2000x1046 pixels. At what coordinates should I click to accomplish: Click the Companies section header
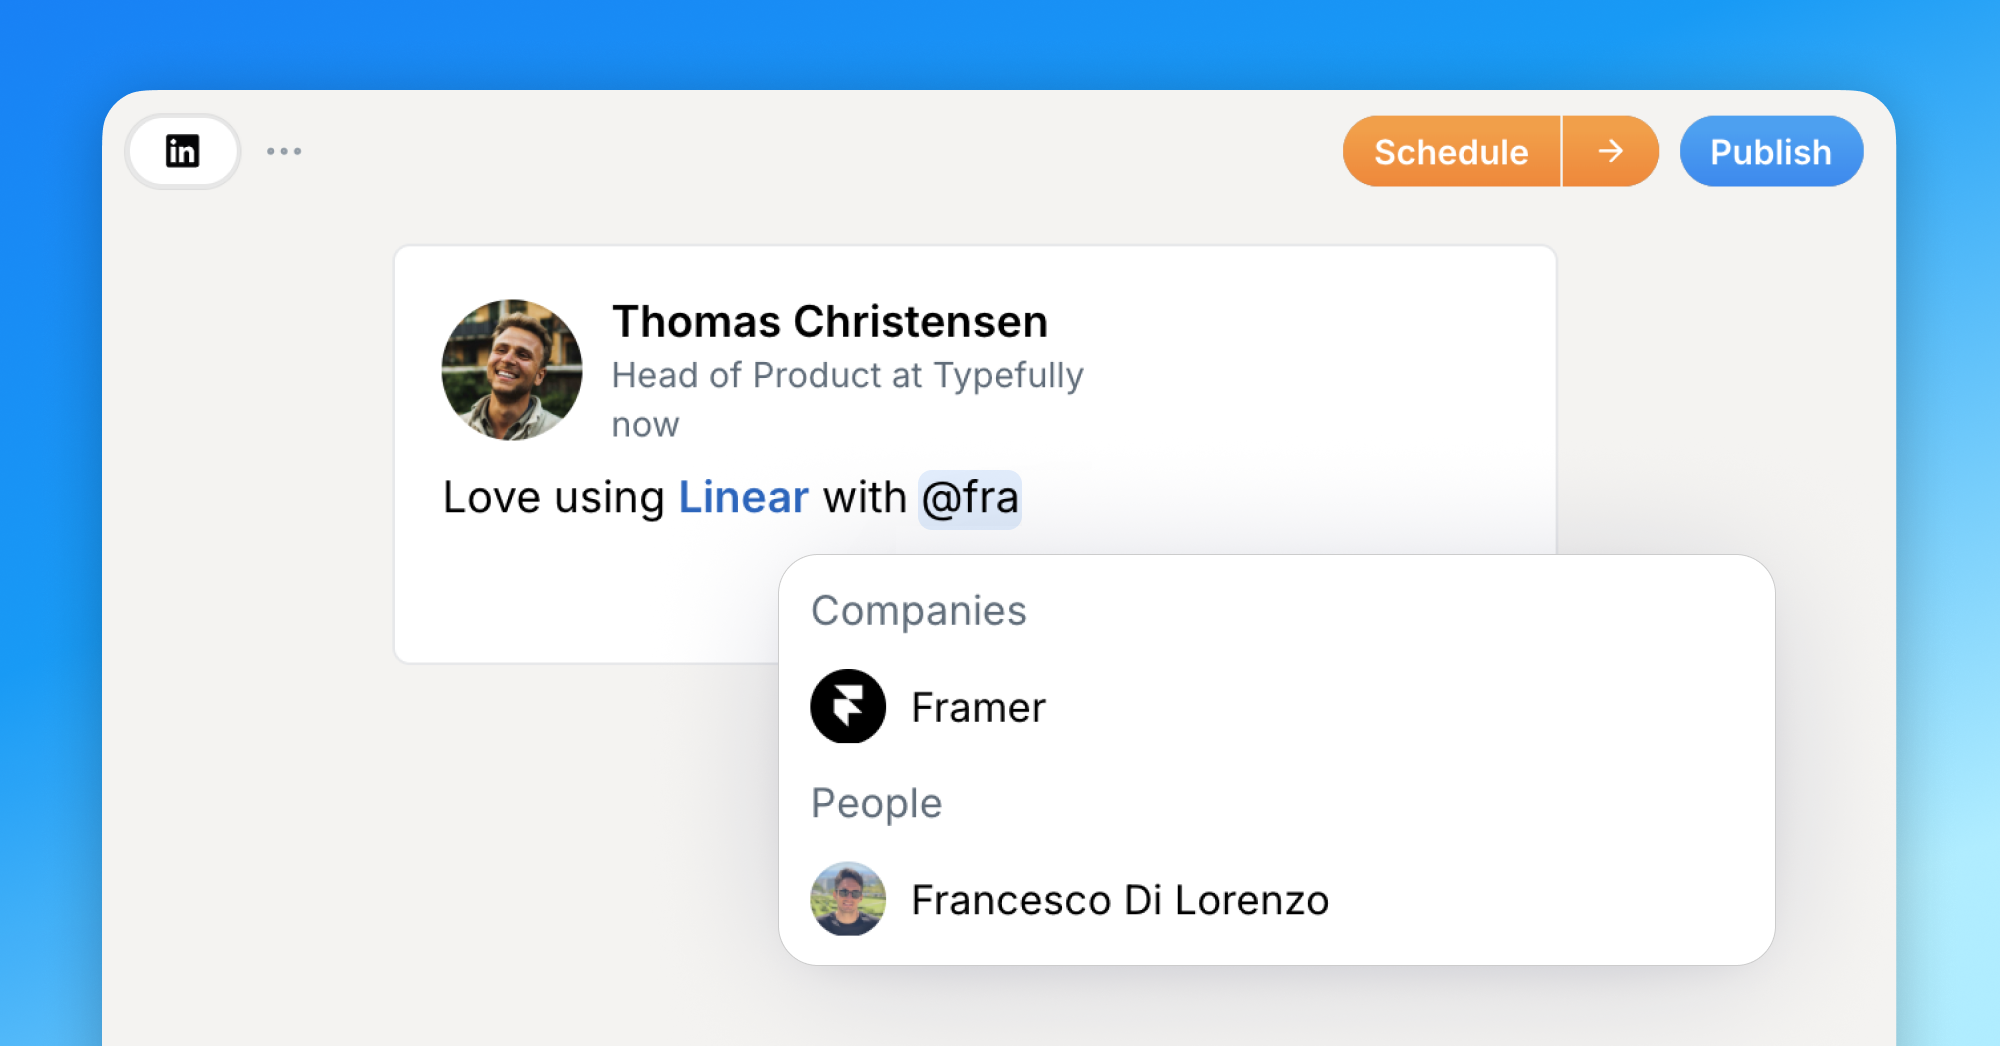pyautogui.click(x=918, y=611)
